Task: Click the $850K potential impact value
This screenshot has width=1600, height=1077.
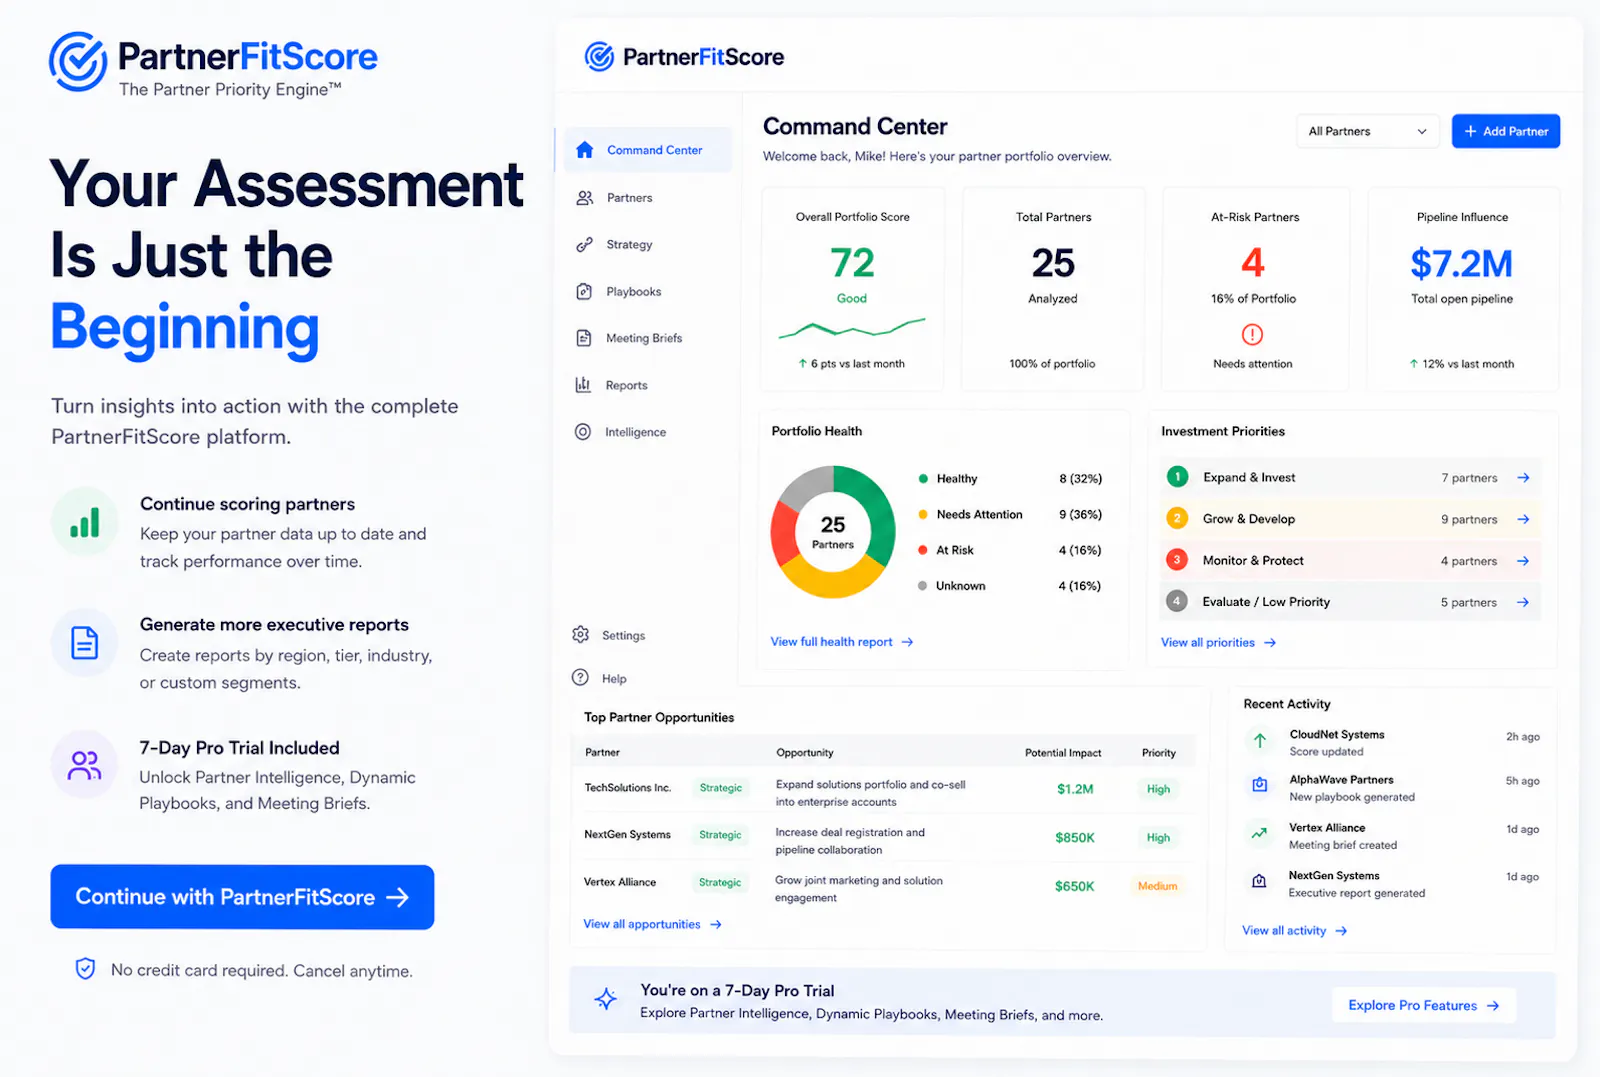Action: coord(1075,838)
